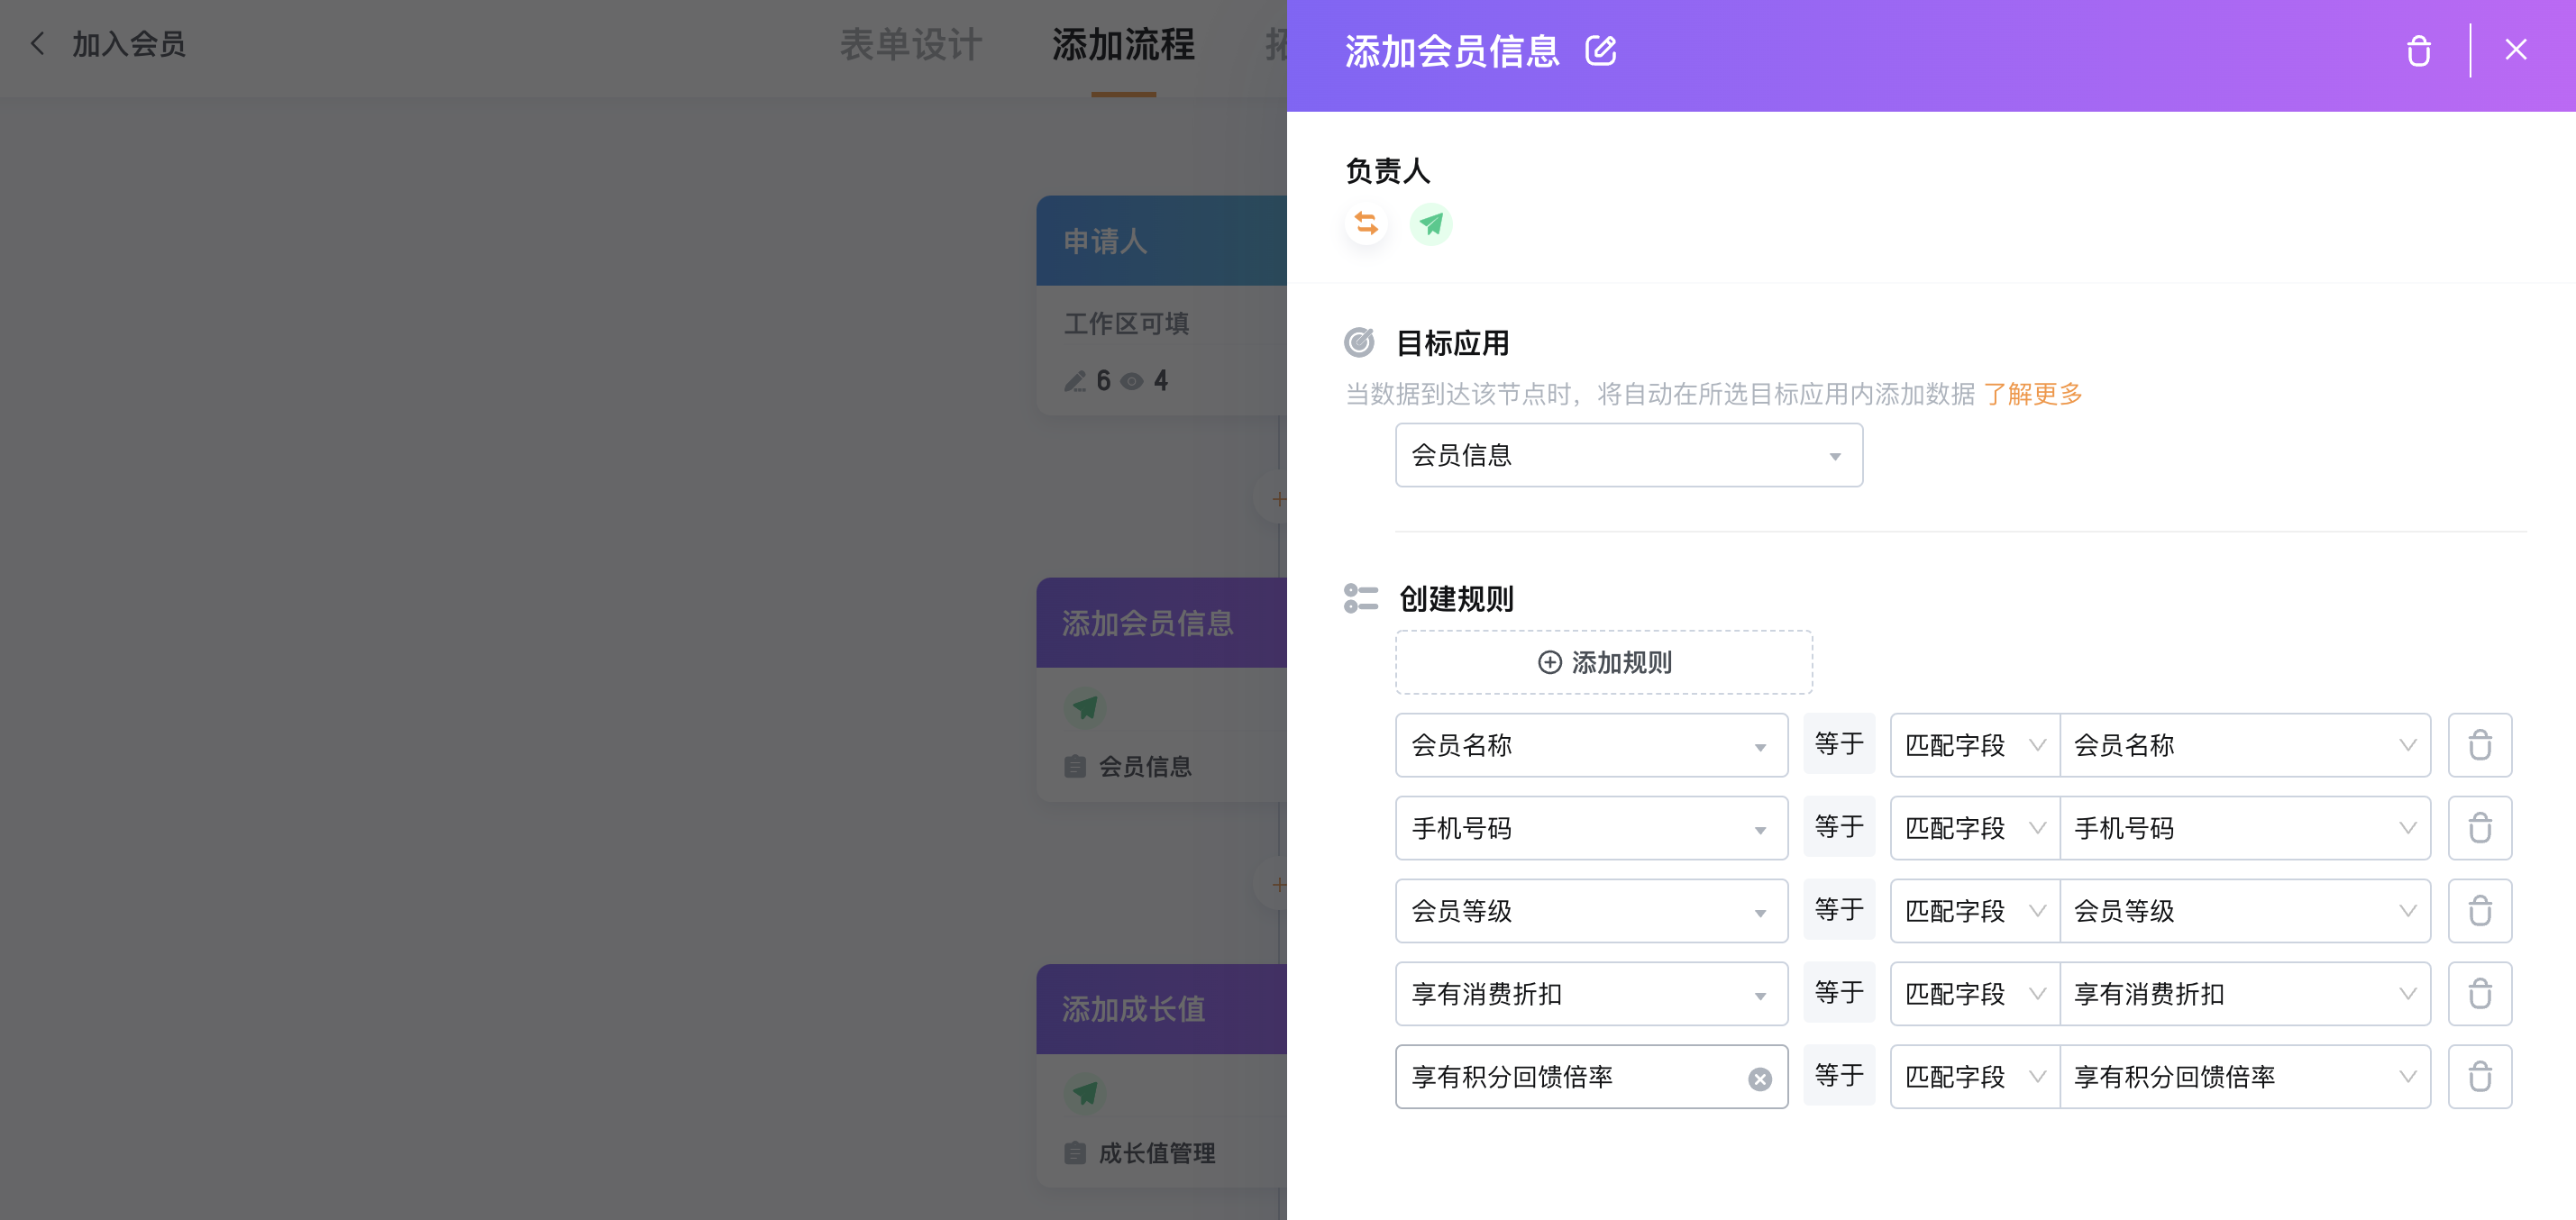This screenshot has height=1220, width=2576.
Task: Clear the 享有积分回馈倍率 field selection
Action: (x=1760, y=1079)
